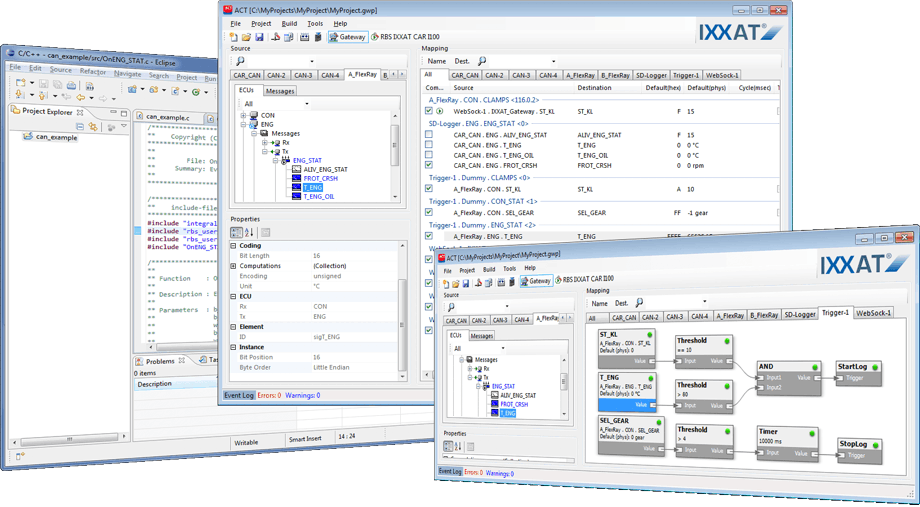Open B_FlexRay tab in front ACT window

[765, 315]
